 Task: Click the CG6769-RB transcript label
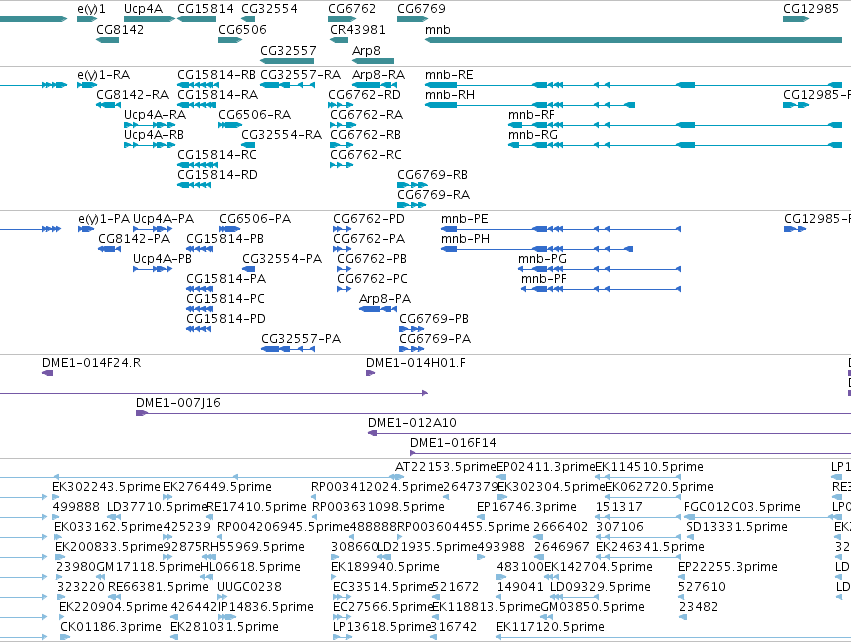433,175
